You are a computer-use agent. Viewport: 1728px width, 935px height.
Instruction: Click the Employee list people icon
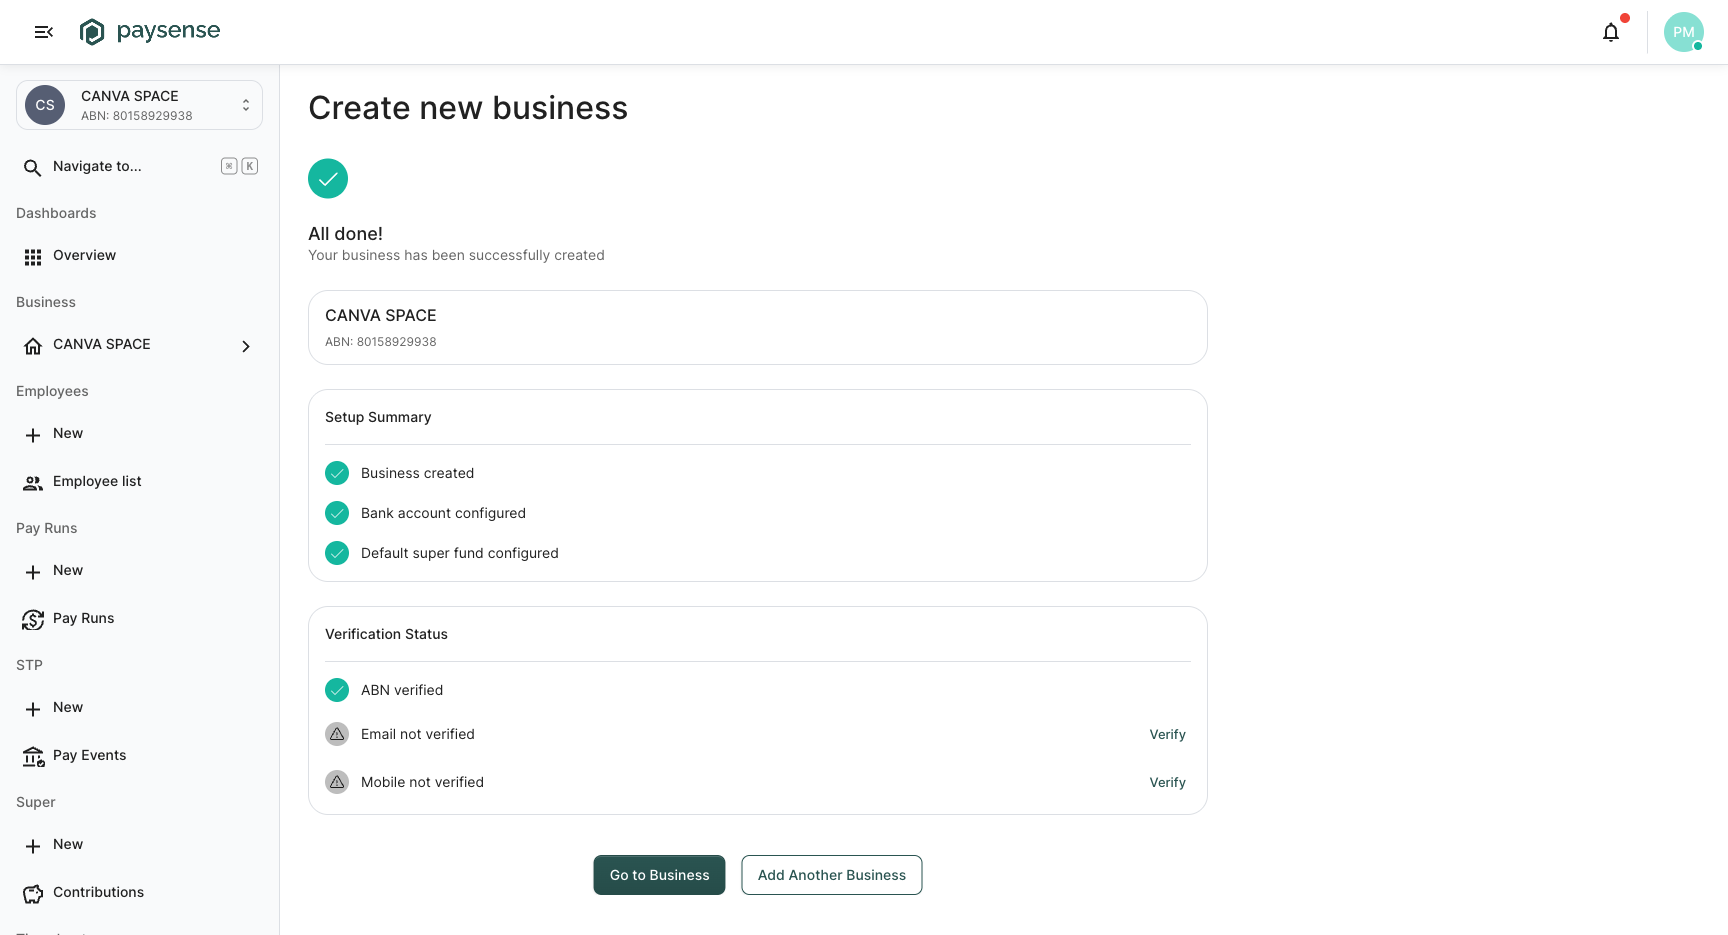33,483
